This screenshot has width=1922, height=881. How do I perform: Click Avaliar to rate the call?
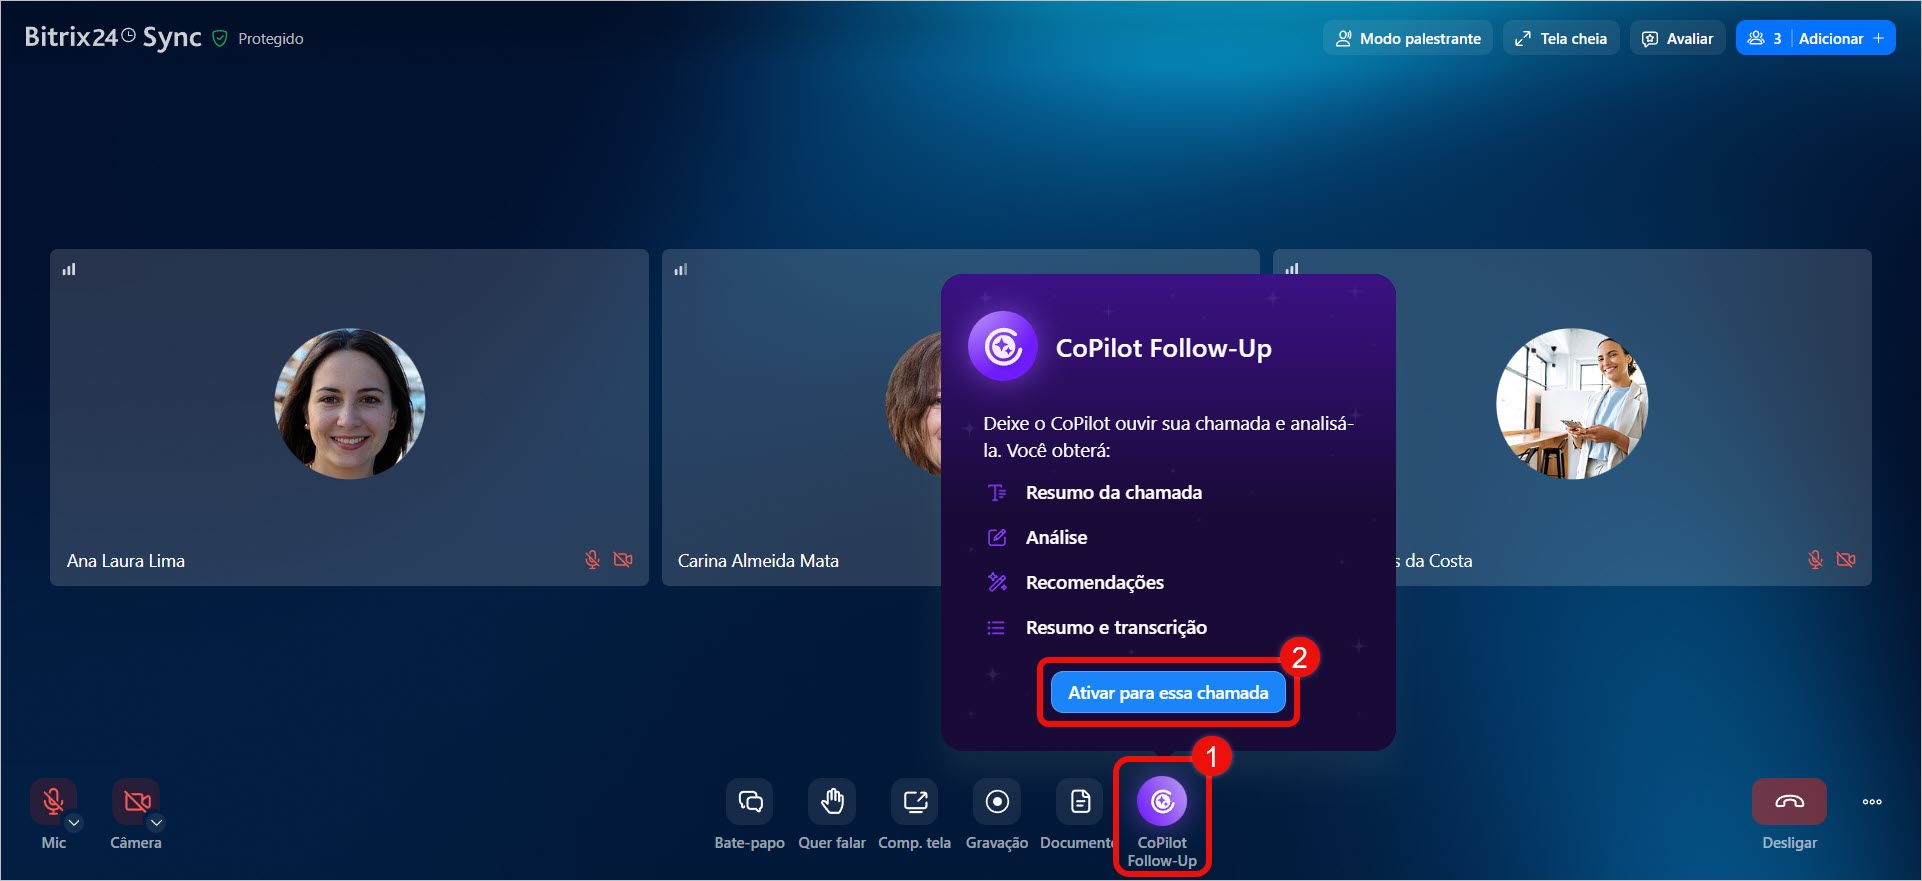[x=1678, y=38]
